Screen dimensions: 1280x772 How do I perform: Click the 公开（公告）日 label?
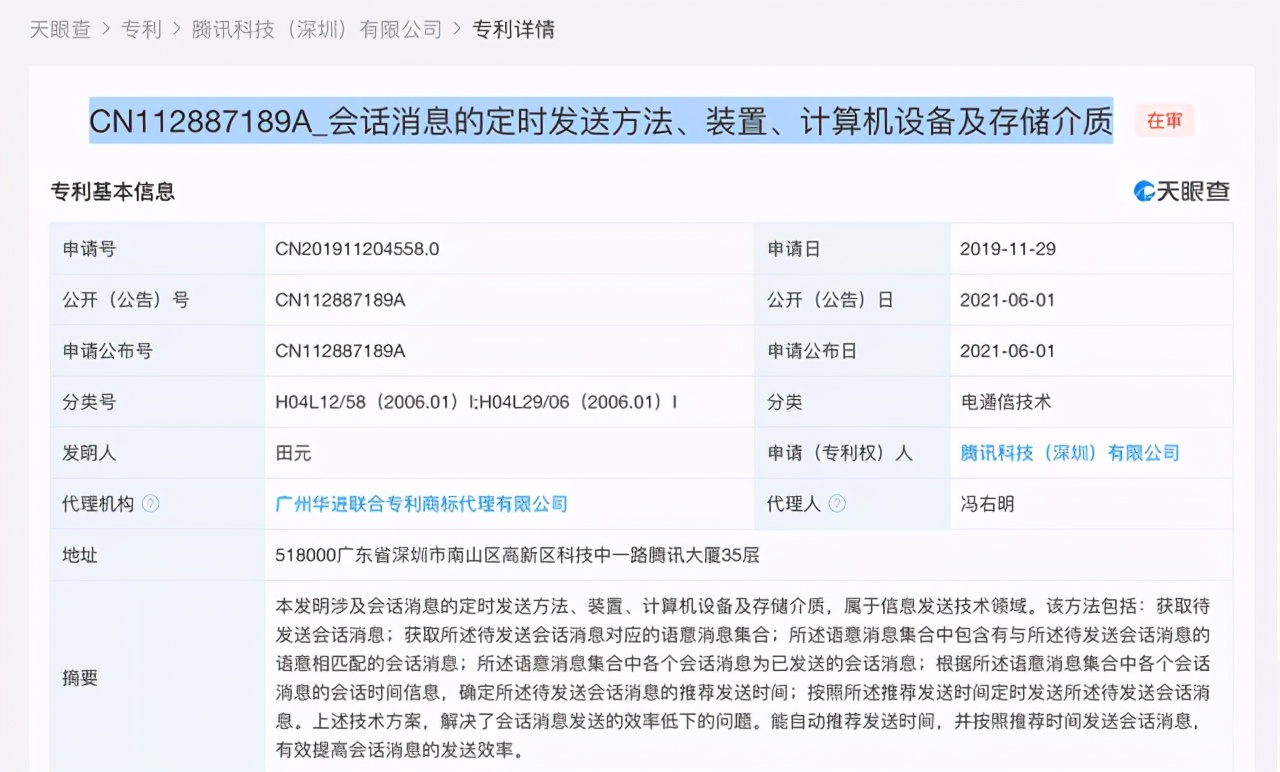pos(830,300)
